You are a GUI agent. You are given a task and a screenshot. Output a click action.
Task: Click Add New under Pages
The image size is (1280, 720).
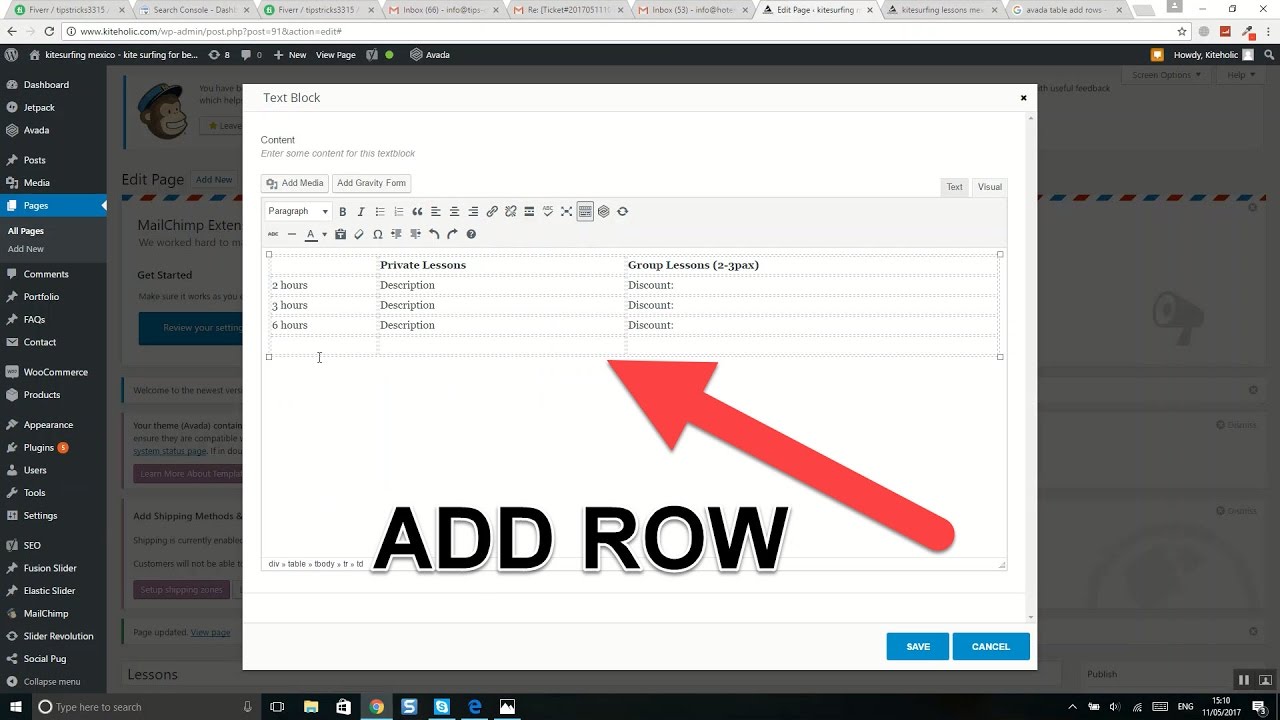(x=26, y=249)
